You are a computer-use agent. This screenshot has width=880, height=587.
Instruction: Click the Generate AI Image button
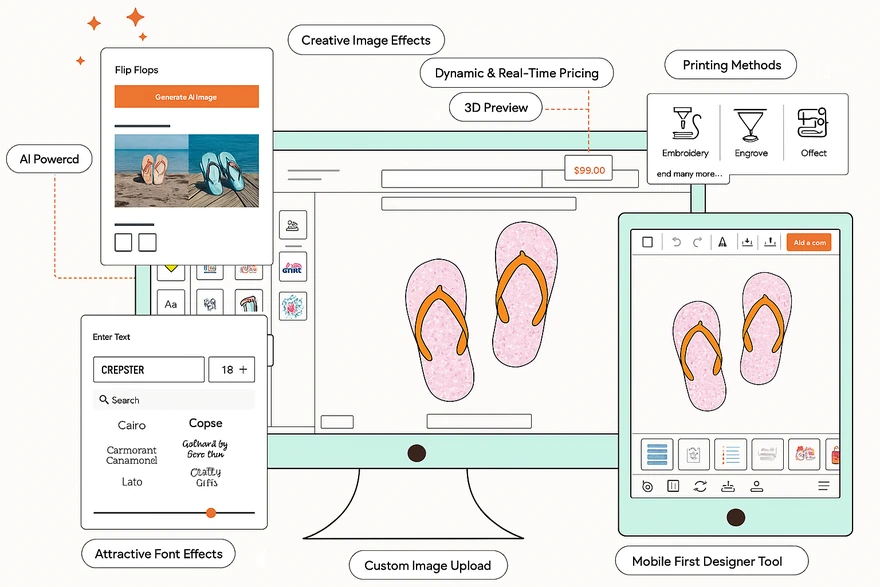(187, 95)
